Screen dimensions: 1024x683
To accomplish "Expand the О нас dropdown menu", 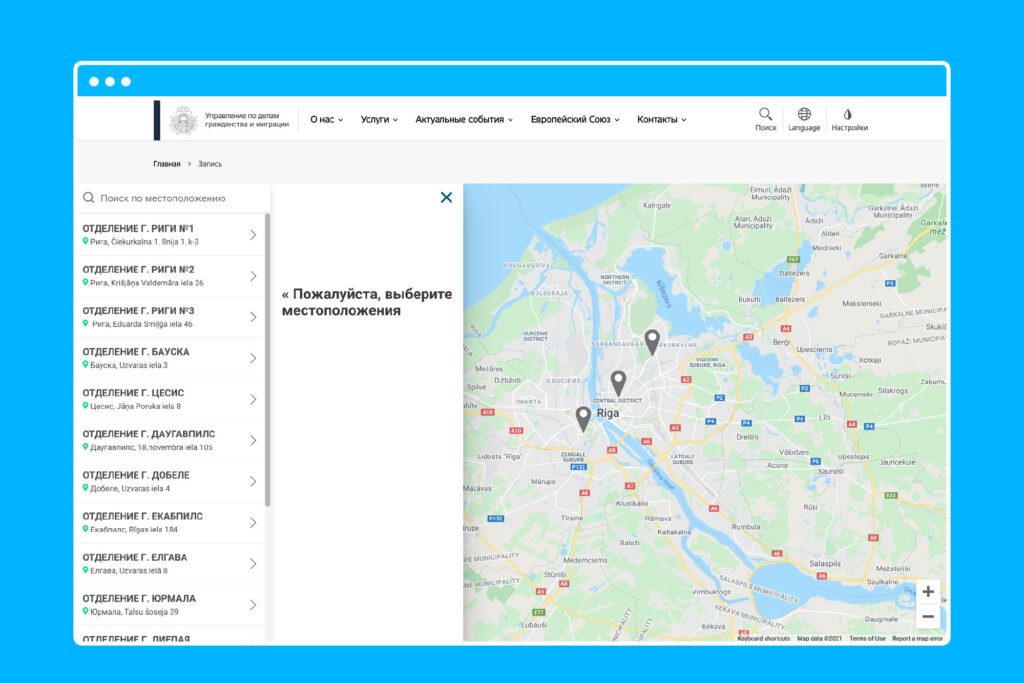I will 326,120.
